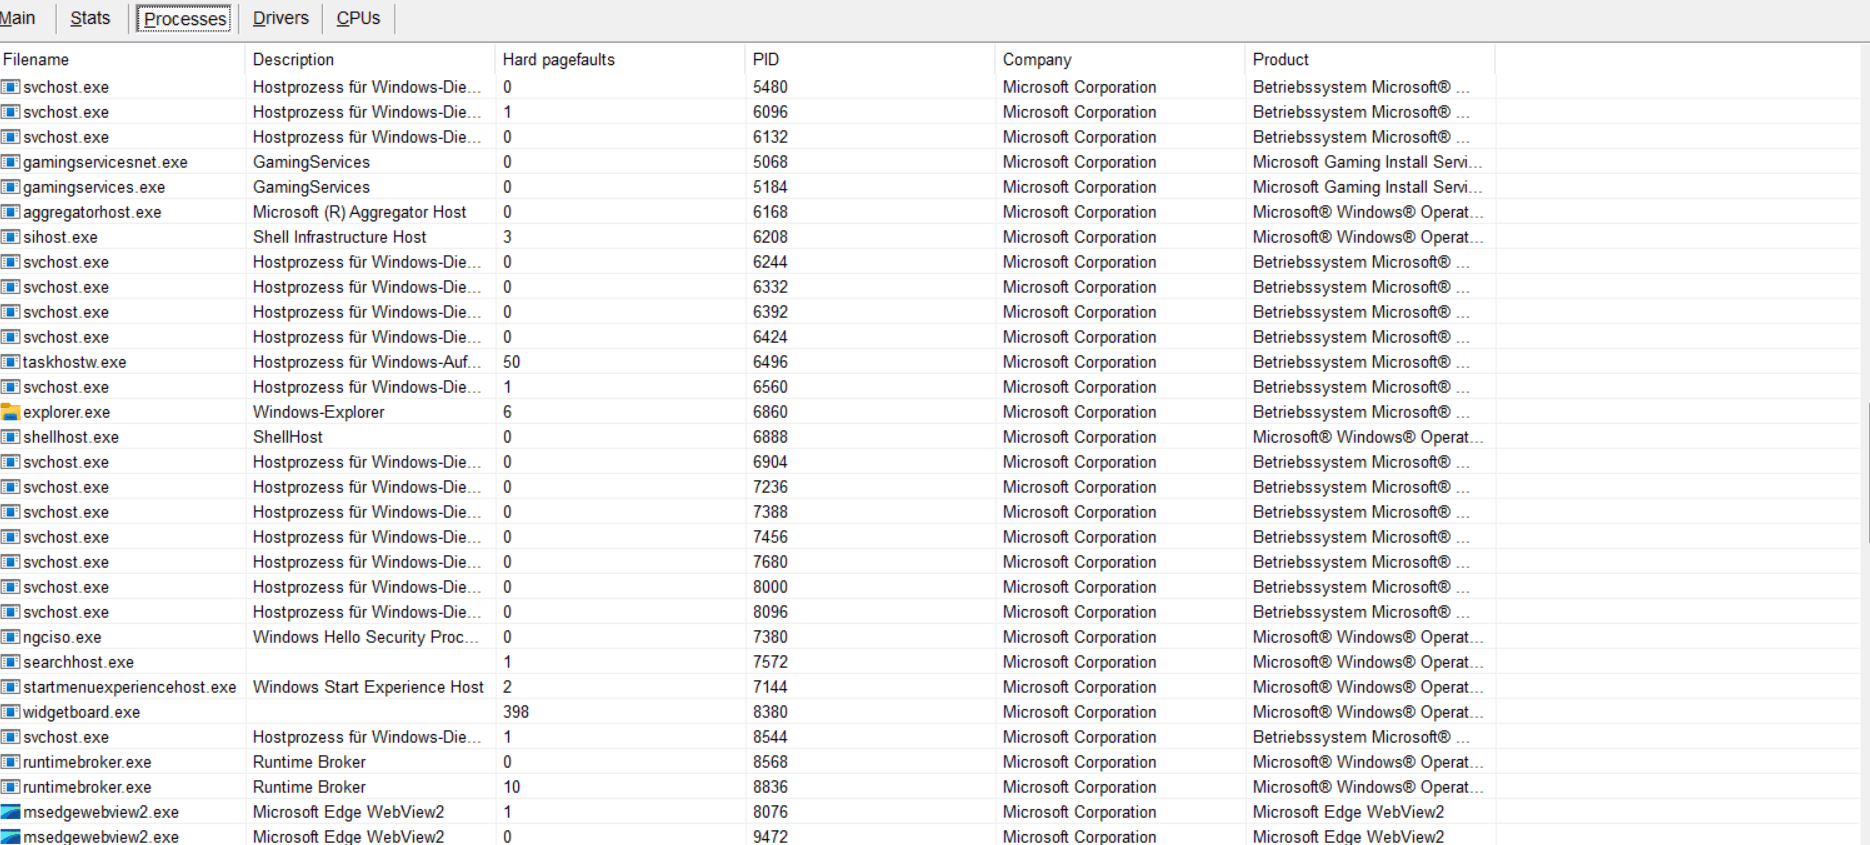Click Product cell of gamingservicesnet.exe row
This screenshot has width=1870, height=845.
click(1368, 162)
